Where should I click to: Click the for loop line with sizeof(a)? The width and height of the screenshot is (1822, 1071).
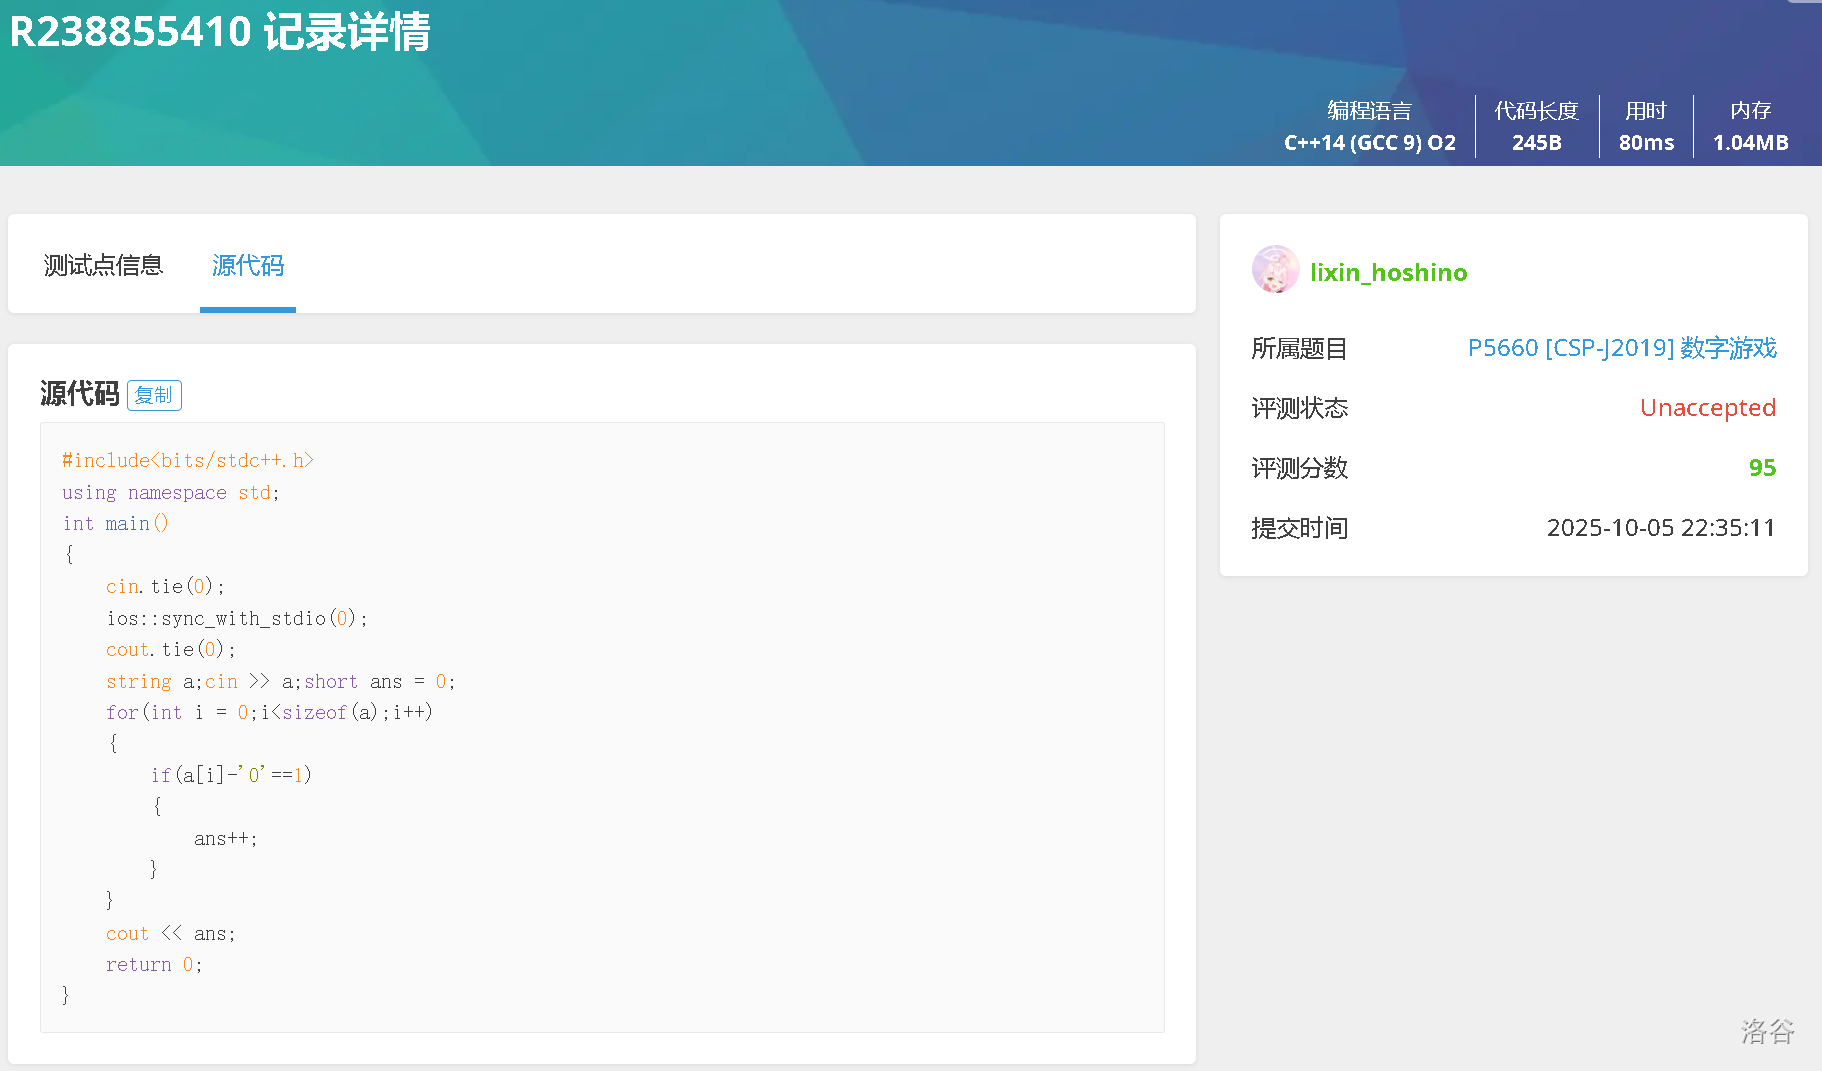point(269,712)
